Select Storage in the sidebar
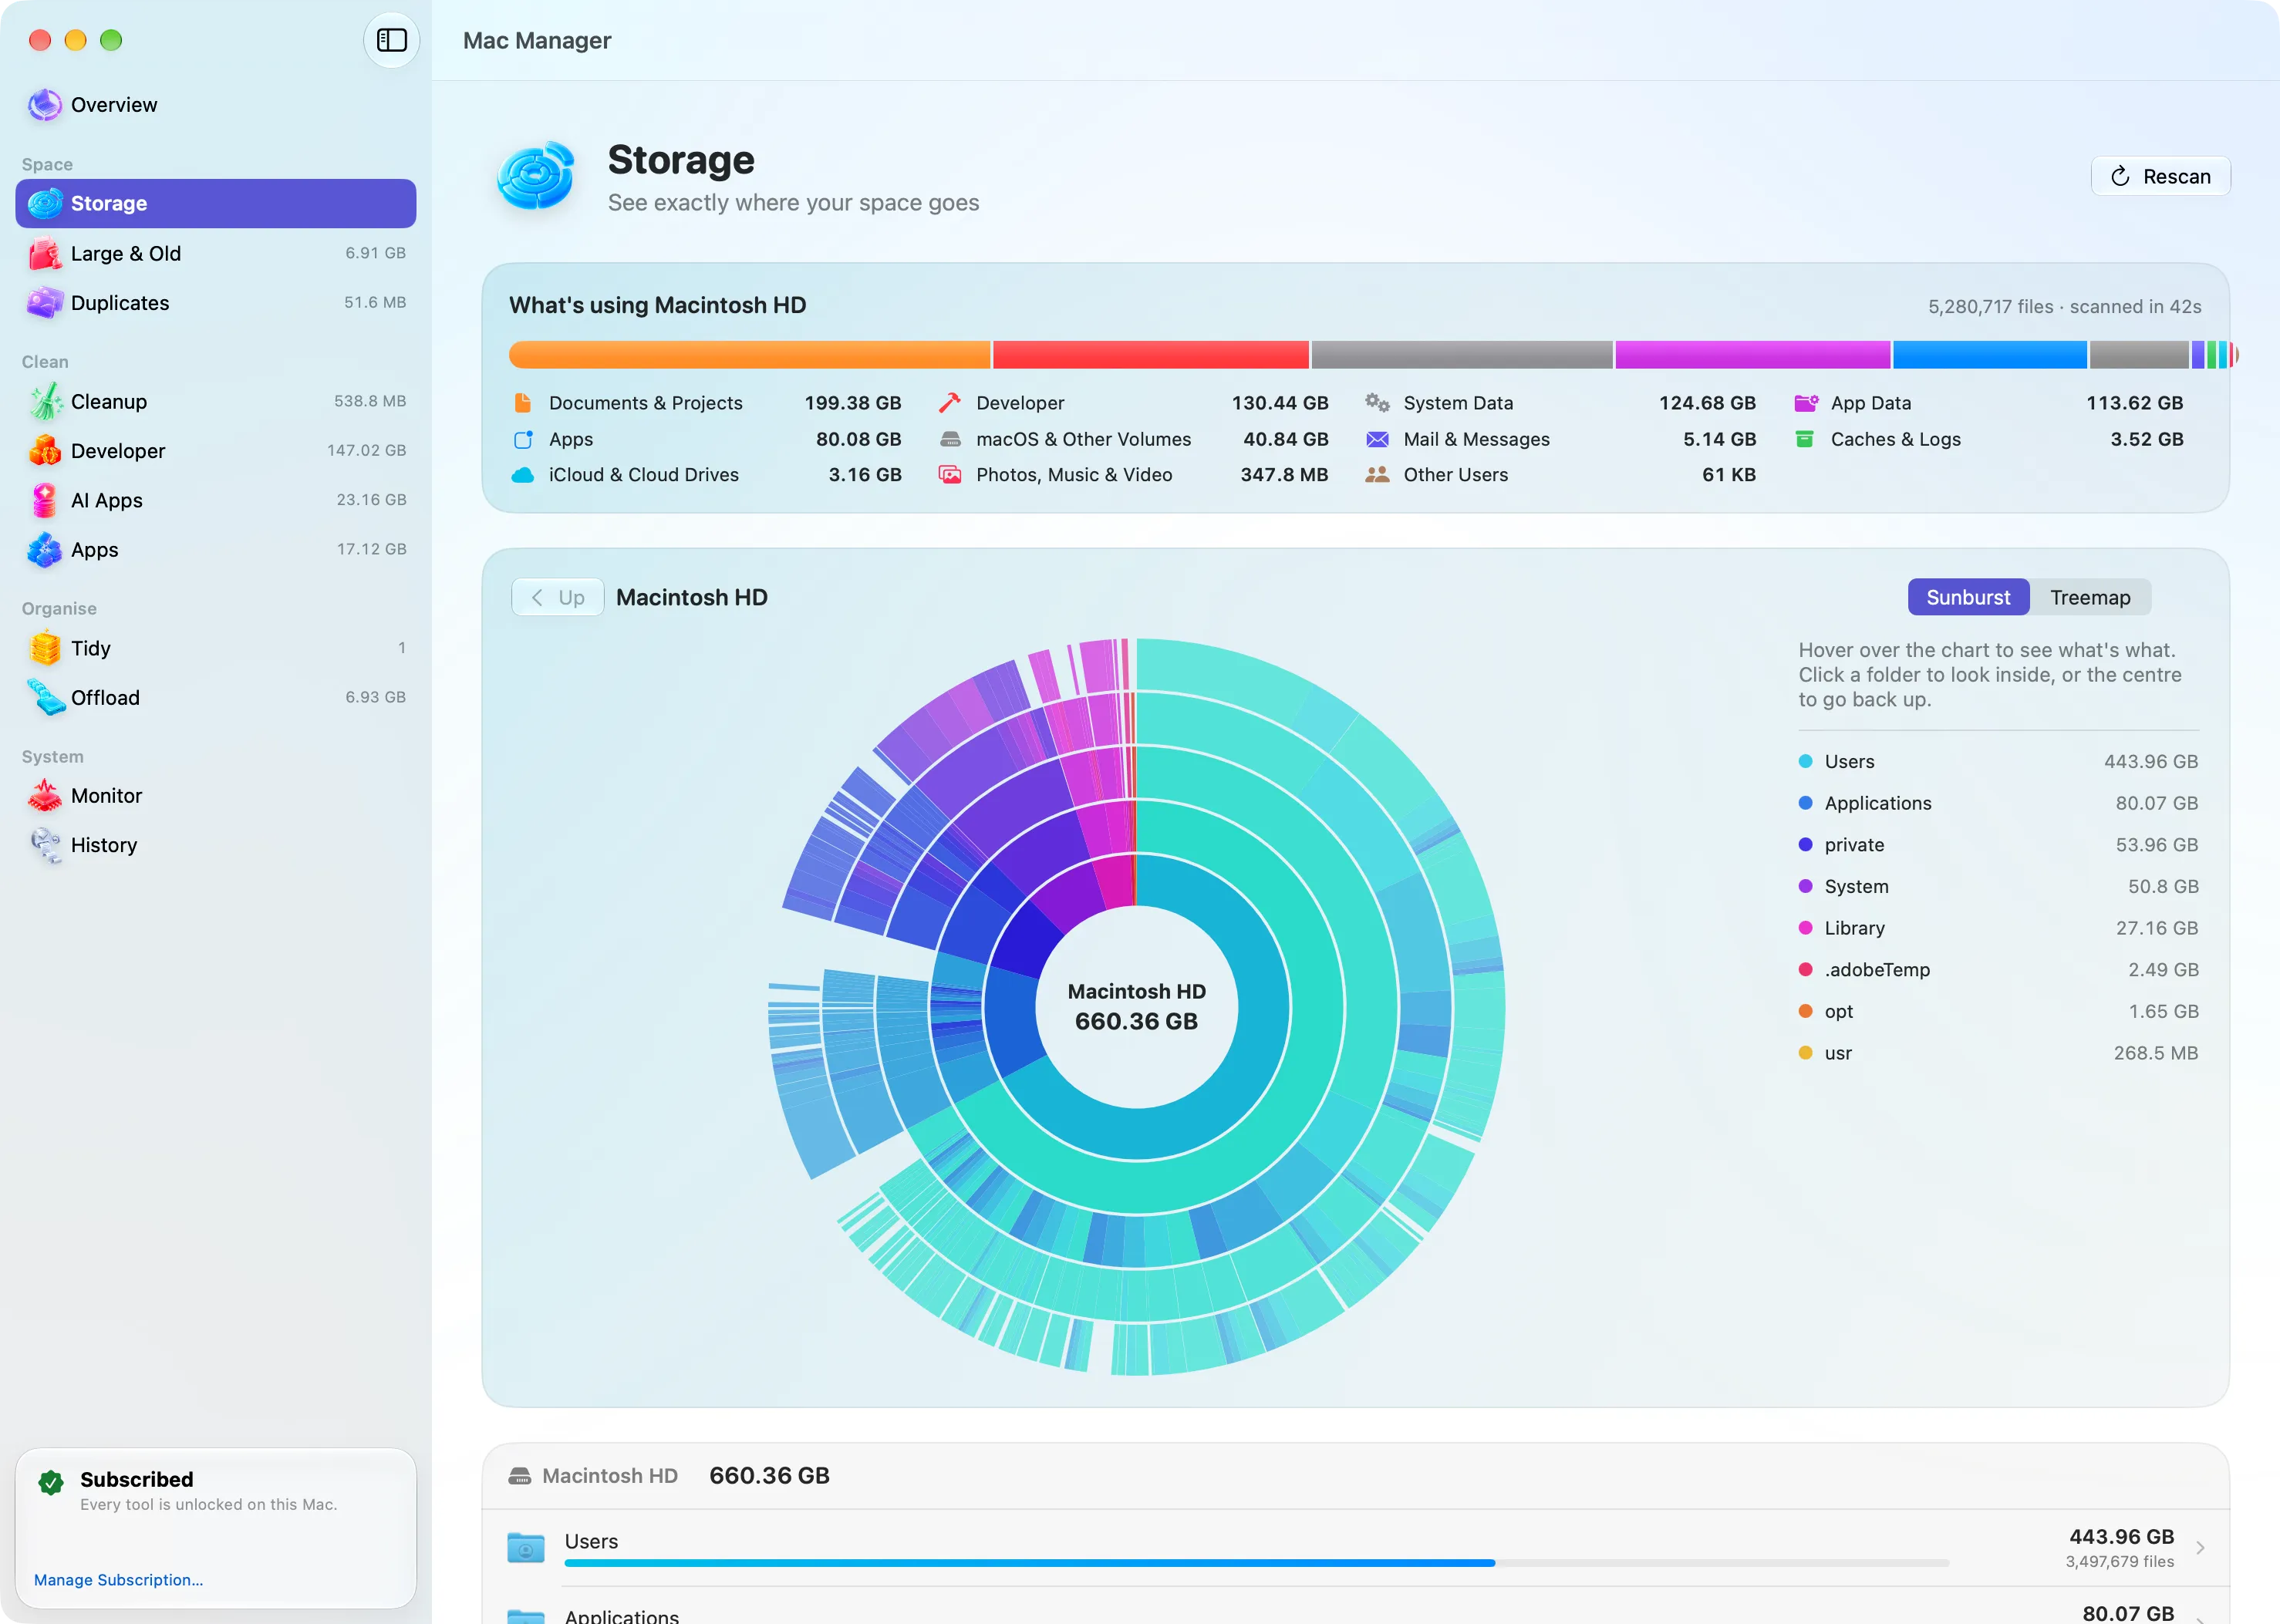The height and width of the screenshot is (1624, 2280). click(216, 204)
